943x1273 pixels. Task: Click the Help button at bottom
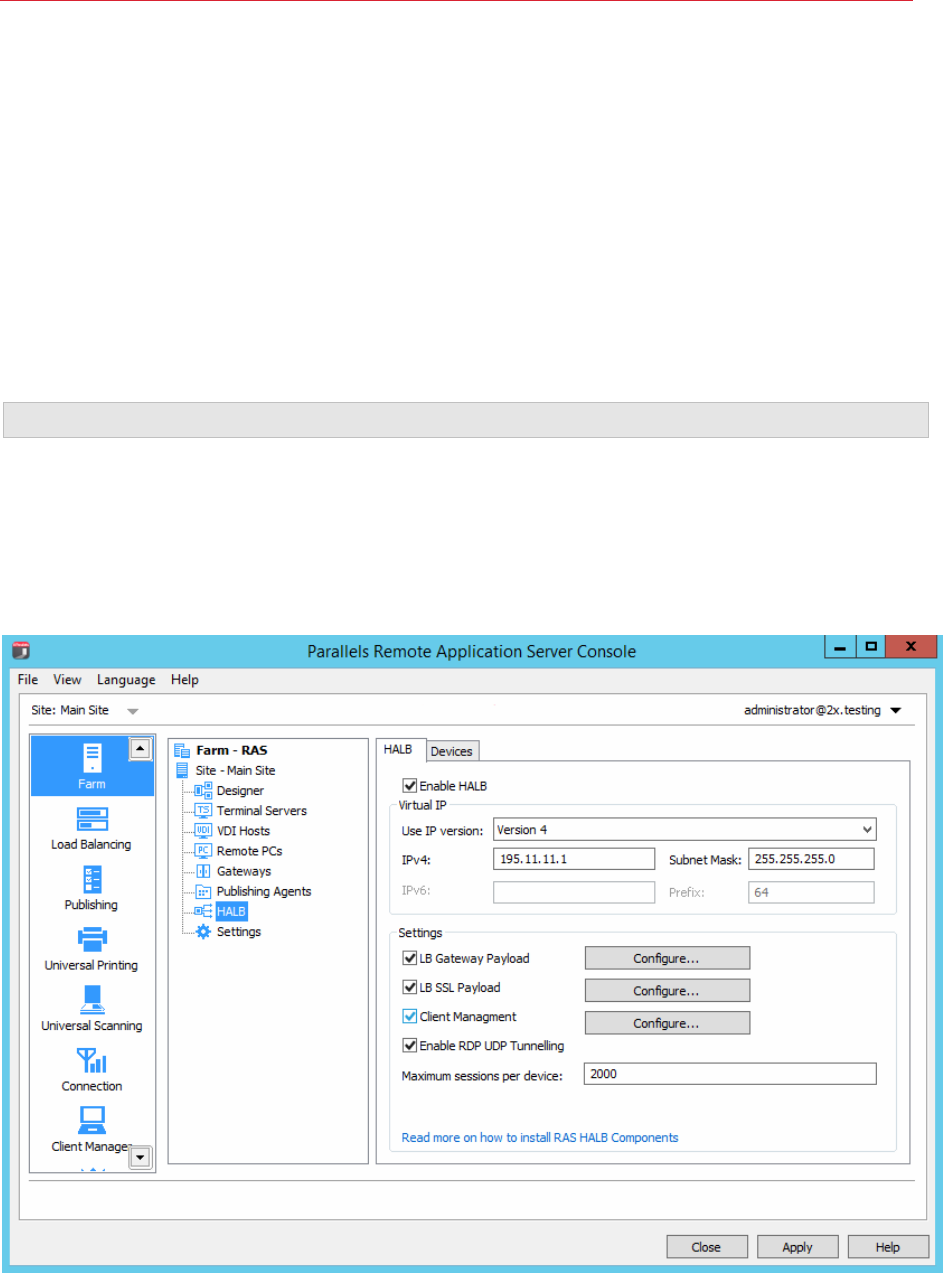tap(887, 1247)
